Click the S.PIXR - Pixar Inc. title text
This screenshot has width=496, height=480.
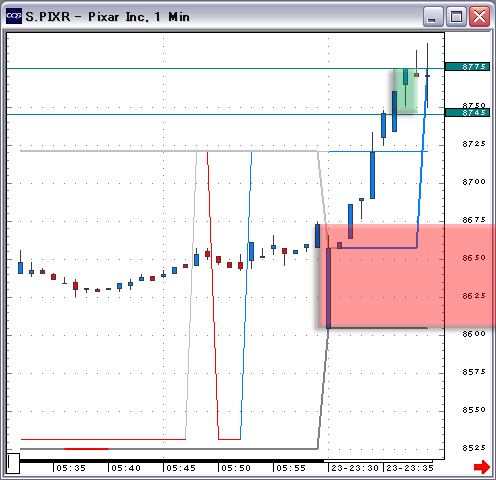pyautogui.click(x=107, y=17)
